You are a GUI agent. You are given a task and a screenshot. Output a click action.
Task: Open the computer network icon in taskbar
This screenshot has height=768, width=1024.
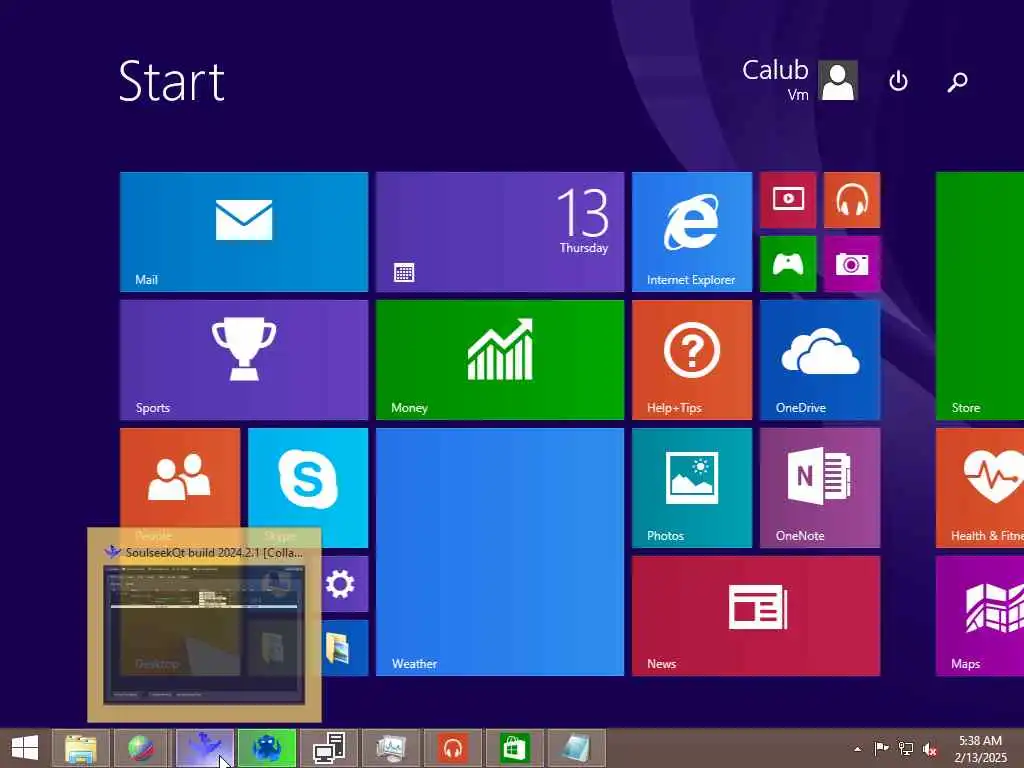(x=328, y=748)
